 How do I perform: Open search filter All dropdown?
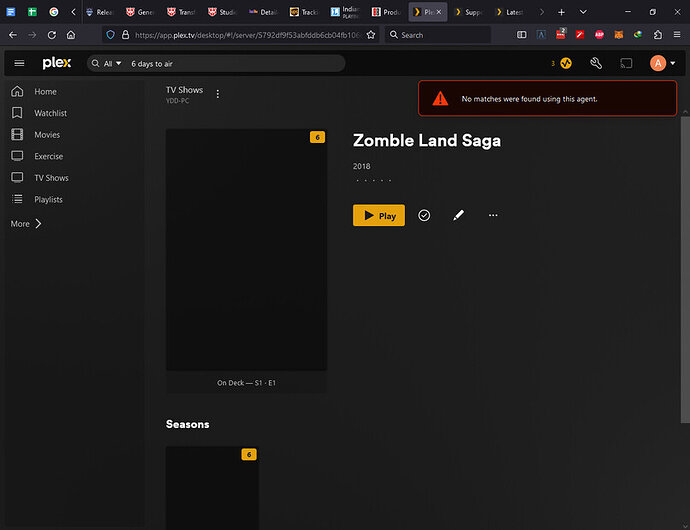pyautogui.click(x=112, y=64)
